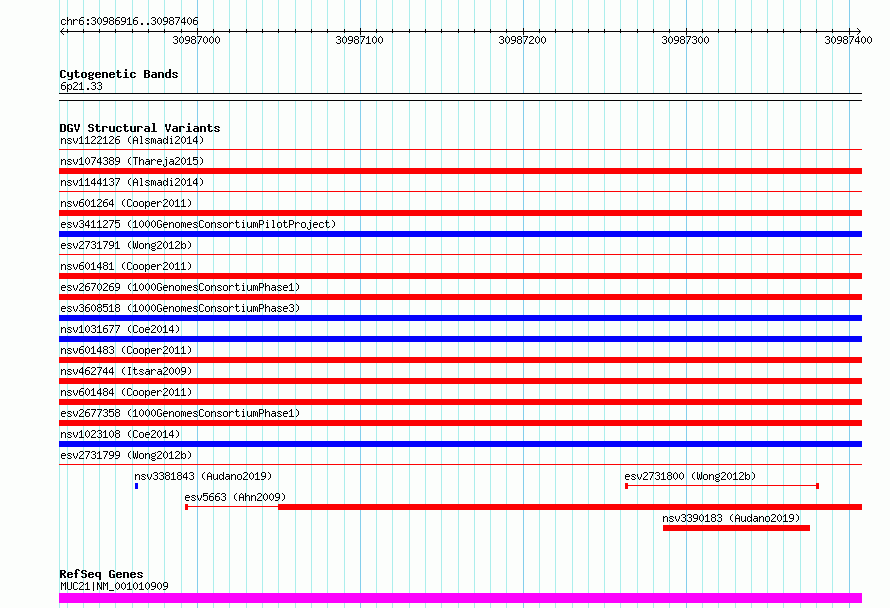Open variant nsv1074389 (Thareja2015)

132,161
